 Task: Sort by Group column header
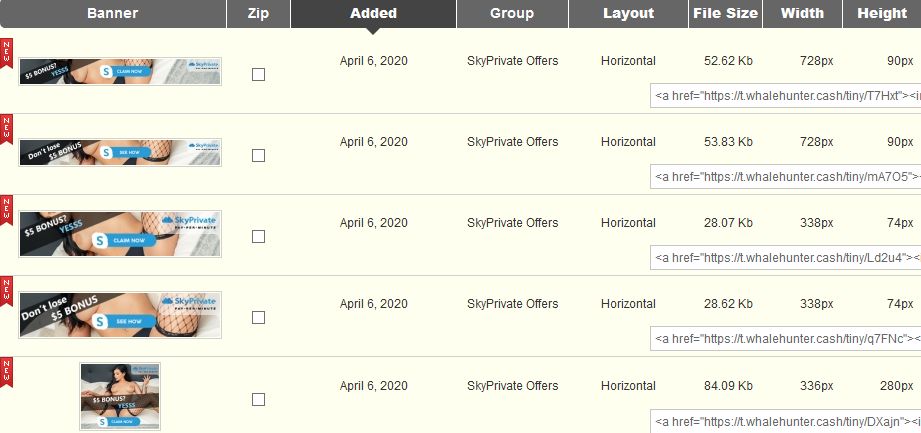click(512, 14)
